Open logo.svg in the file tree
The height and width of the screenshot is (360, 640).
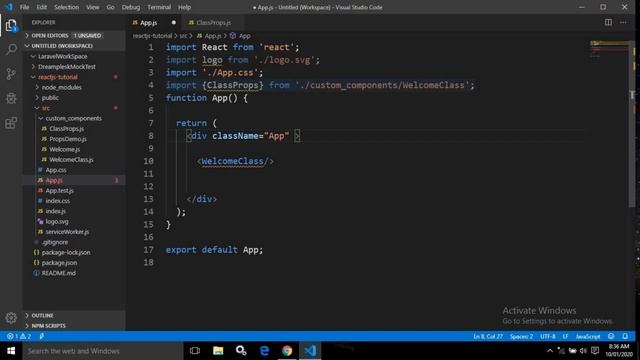(x=57, y=222)
